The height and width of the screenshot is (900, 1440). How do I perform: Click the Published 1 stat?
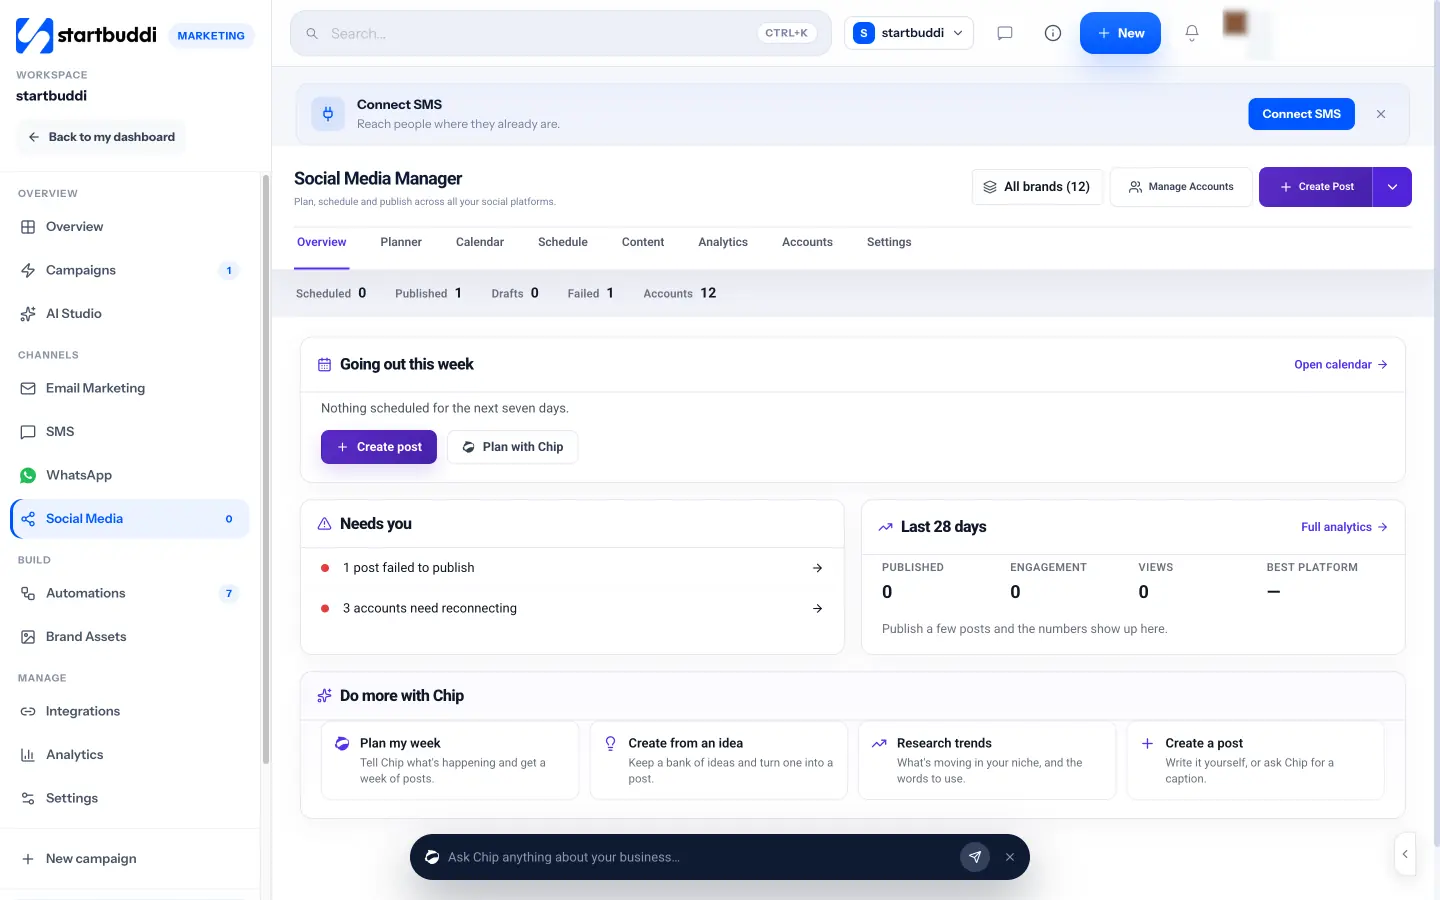tap(428, 293)
